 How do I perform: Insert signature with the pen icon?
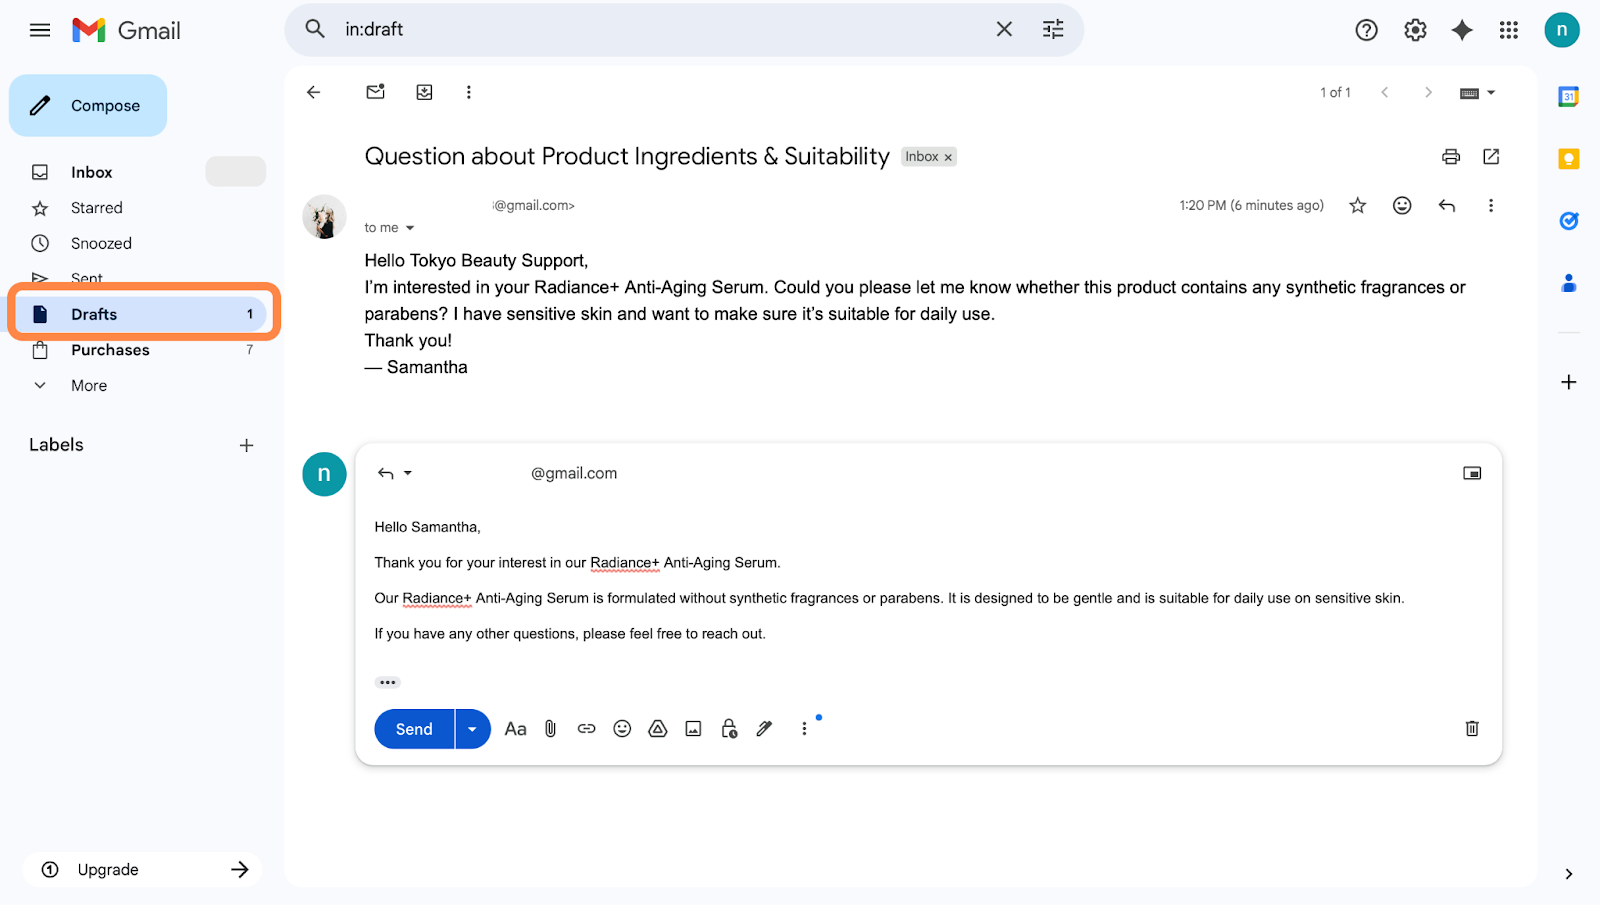pyautogui.click(x=764, y=729)
